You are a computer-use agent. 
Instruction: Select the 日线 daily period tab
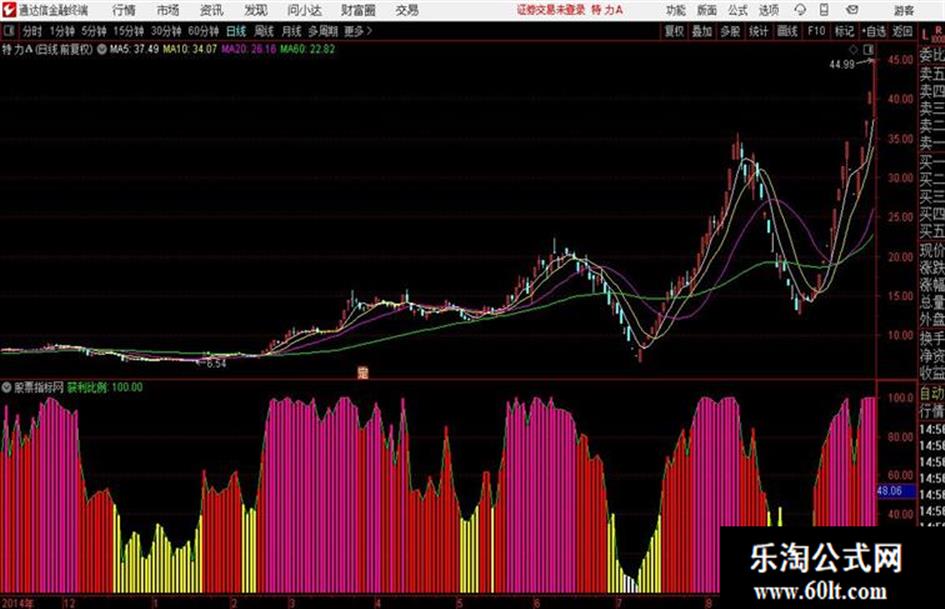[236, 31]
